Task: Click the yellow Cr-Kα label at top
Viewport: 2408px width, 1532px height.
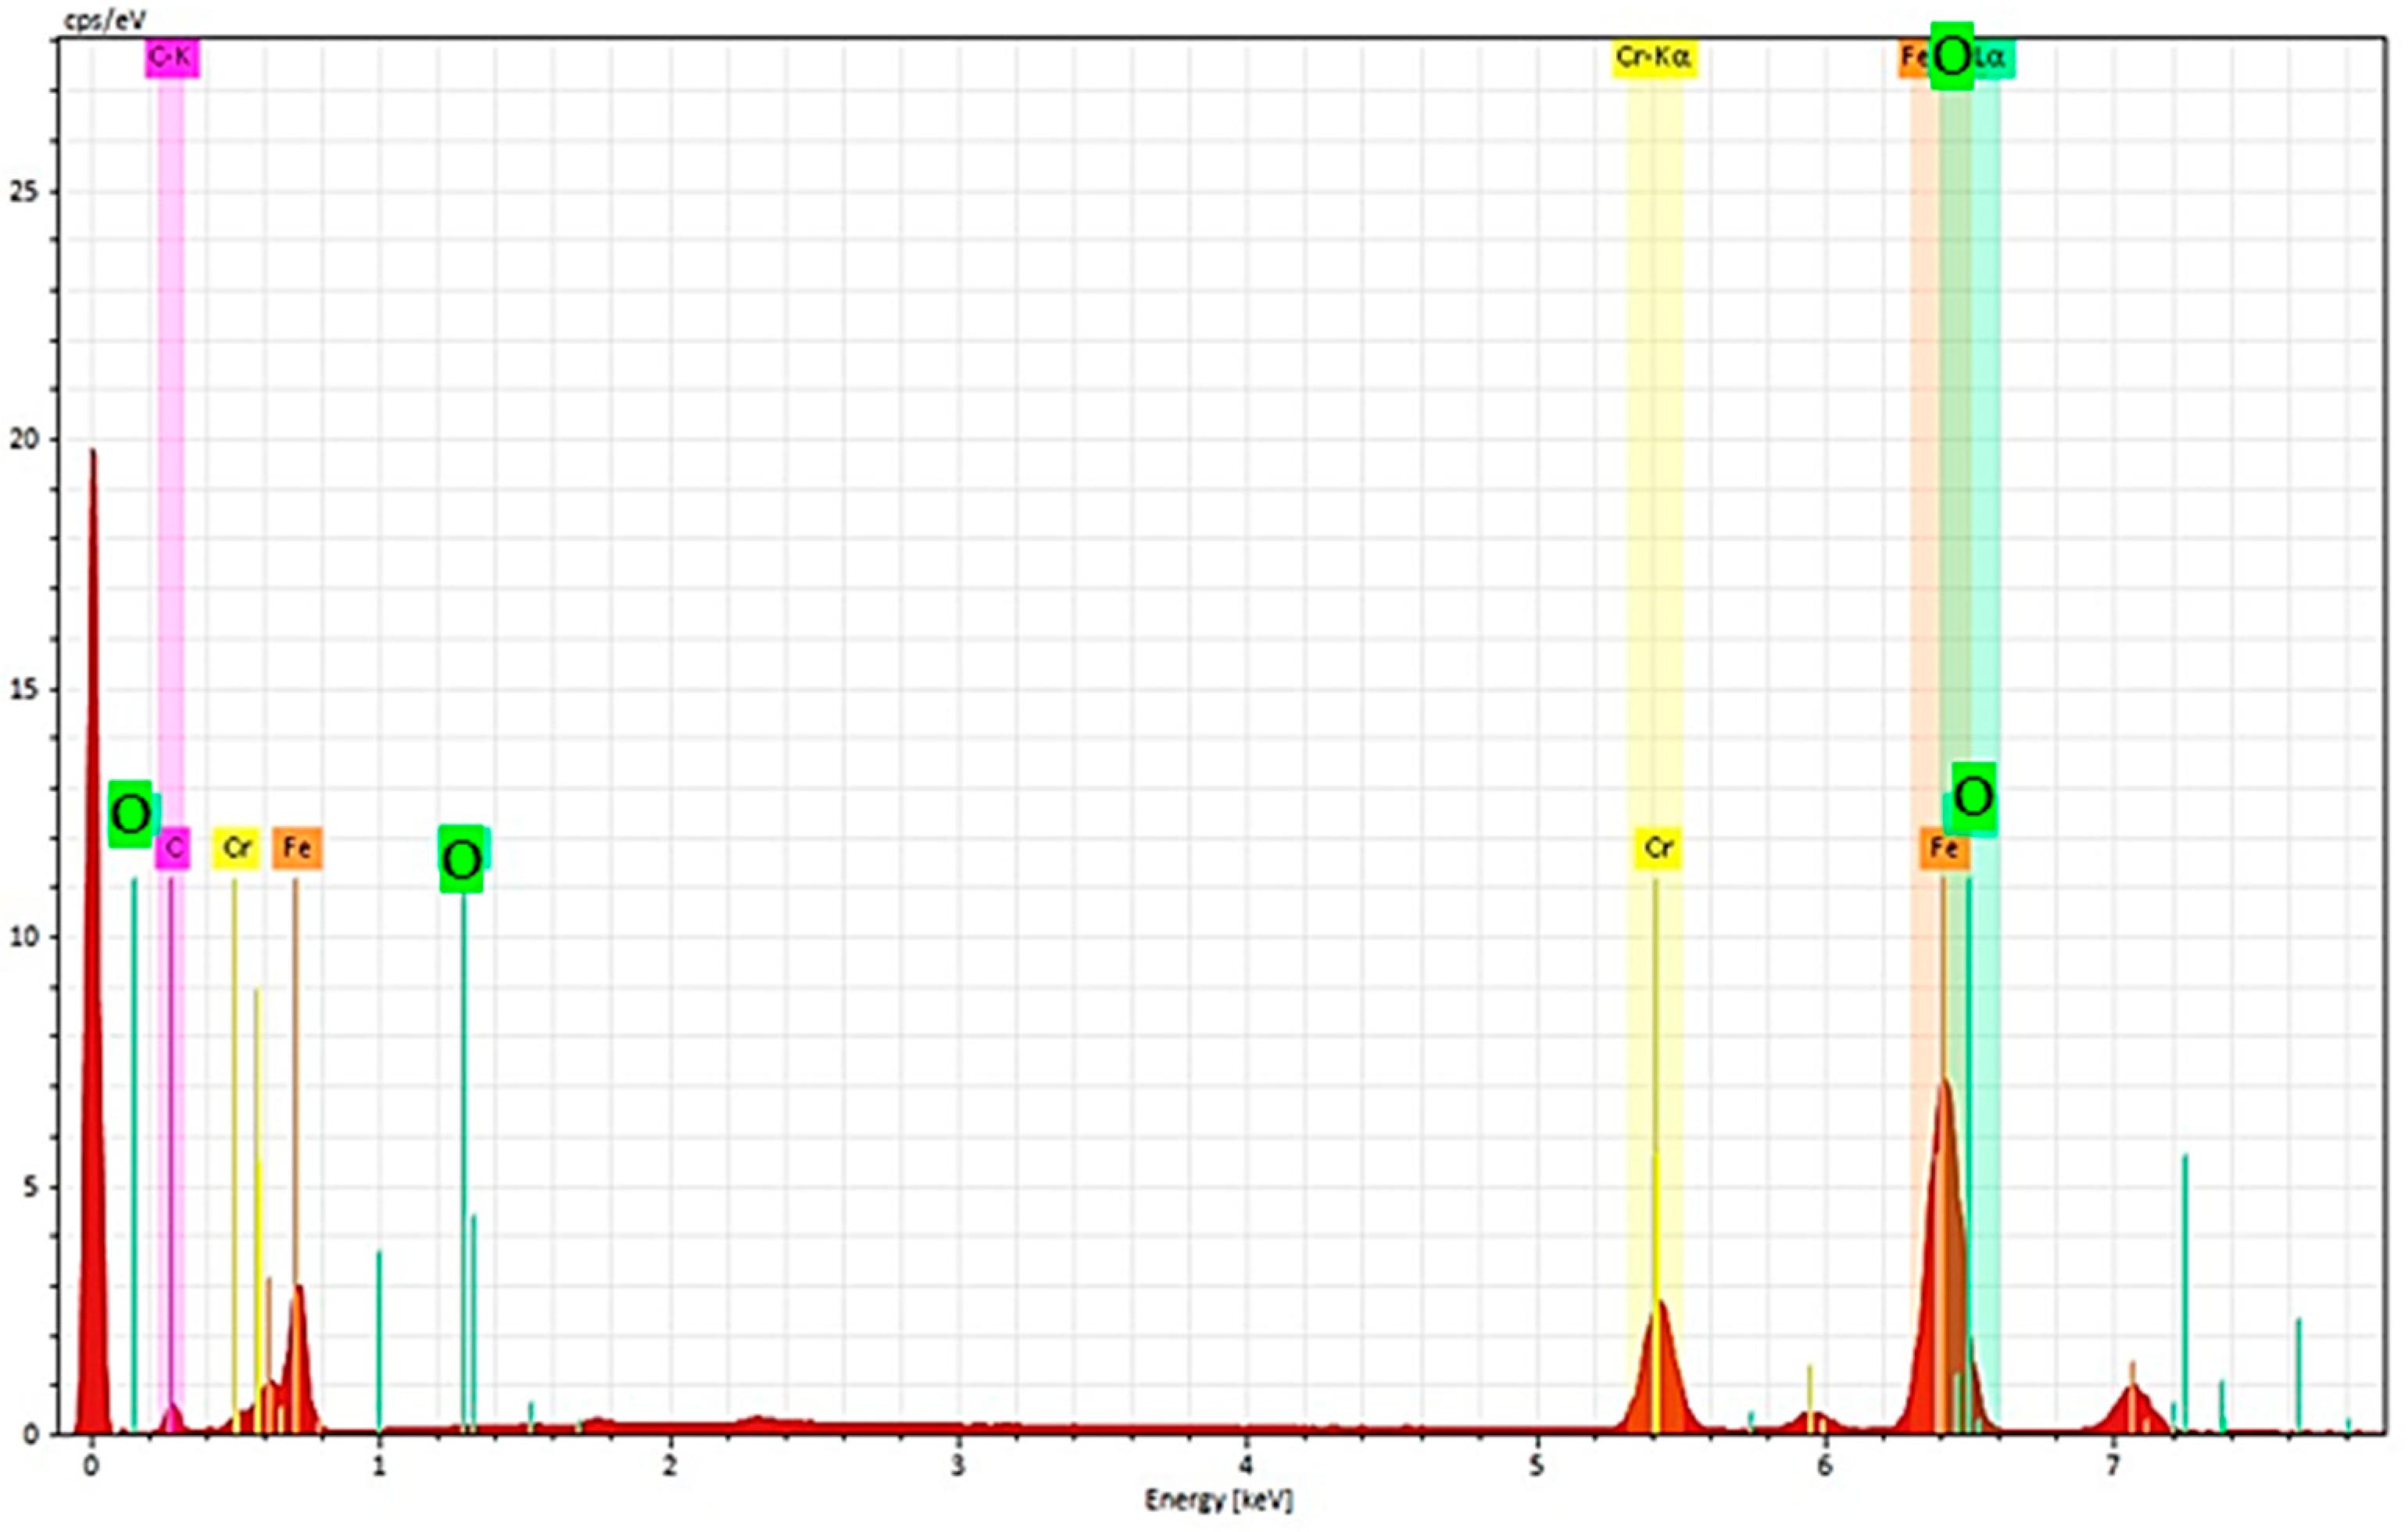Action: tap(1654, 58)
